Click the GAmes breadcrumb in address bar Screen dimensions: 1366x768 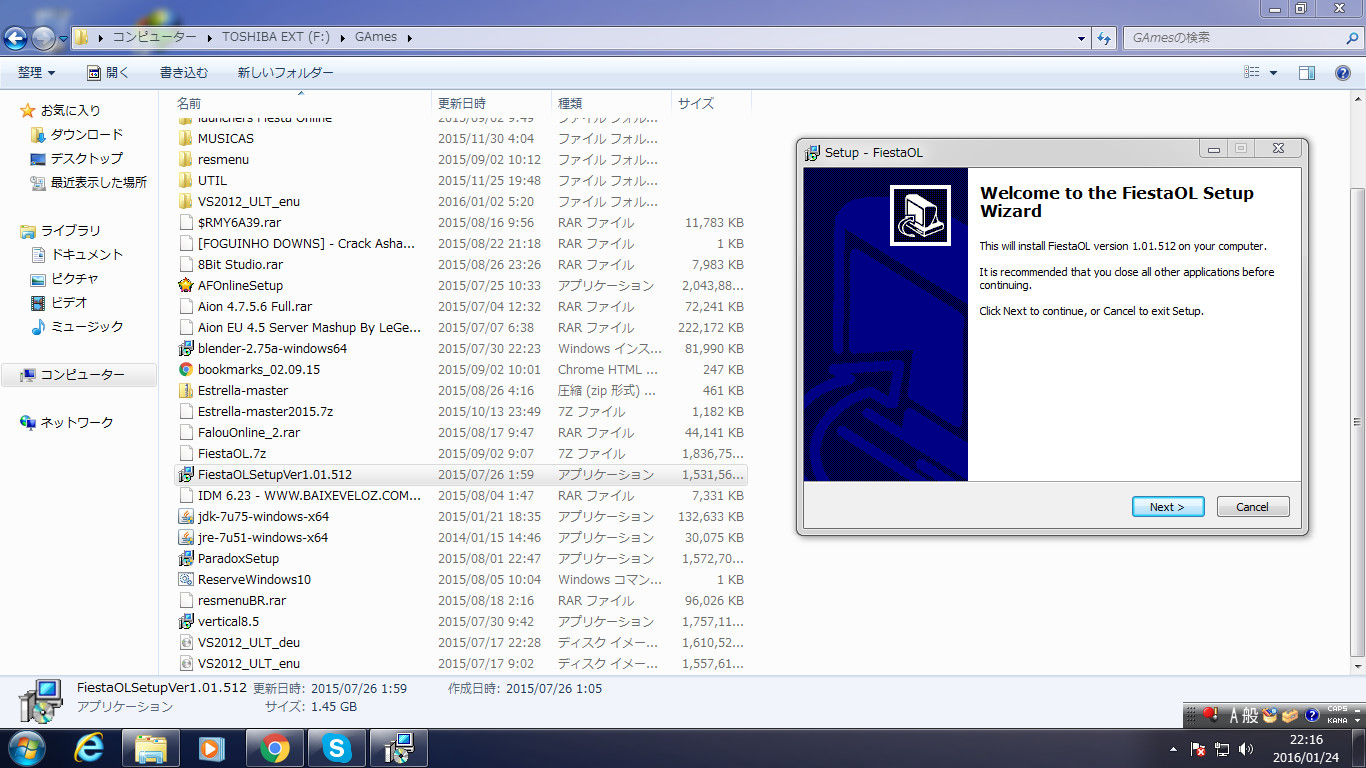click(x=376, y=37)
